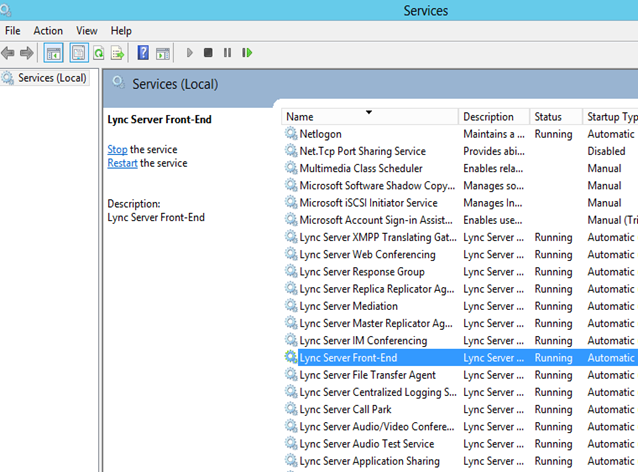Click gear icon beside Lync Server Application Sharing

pyautogui.click(x=291, y=461)
